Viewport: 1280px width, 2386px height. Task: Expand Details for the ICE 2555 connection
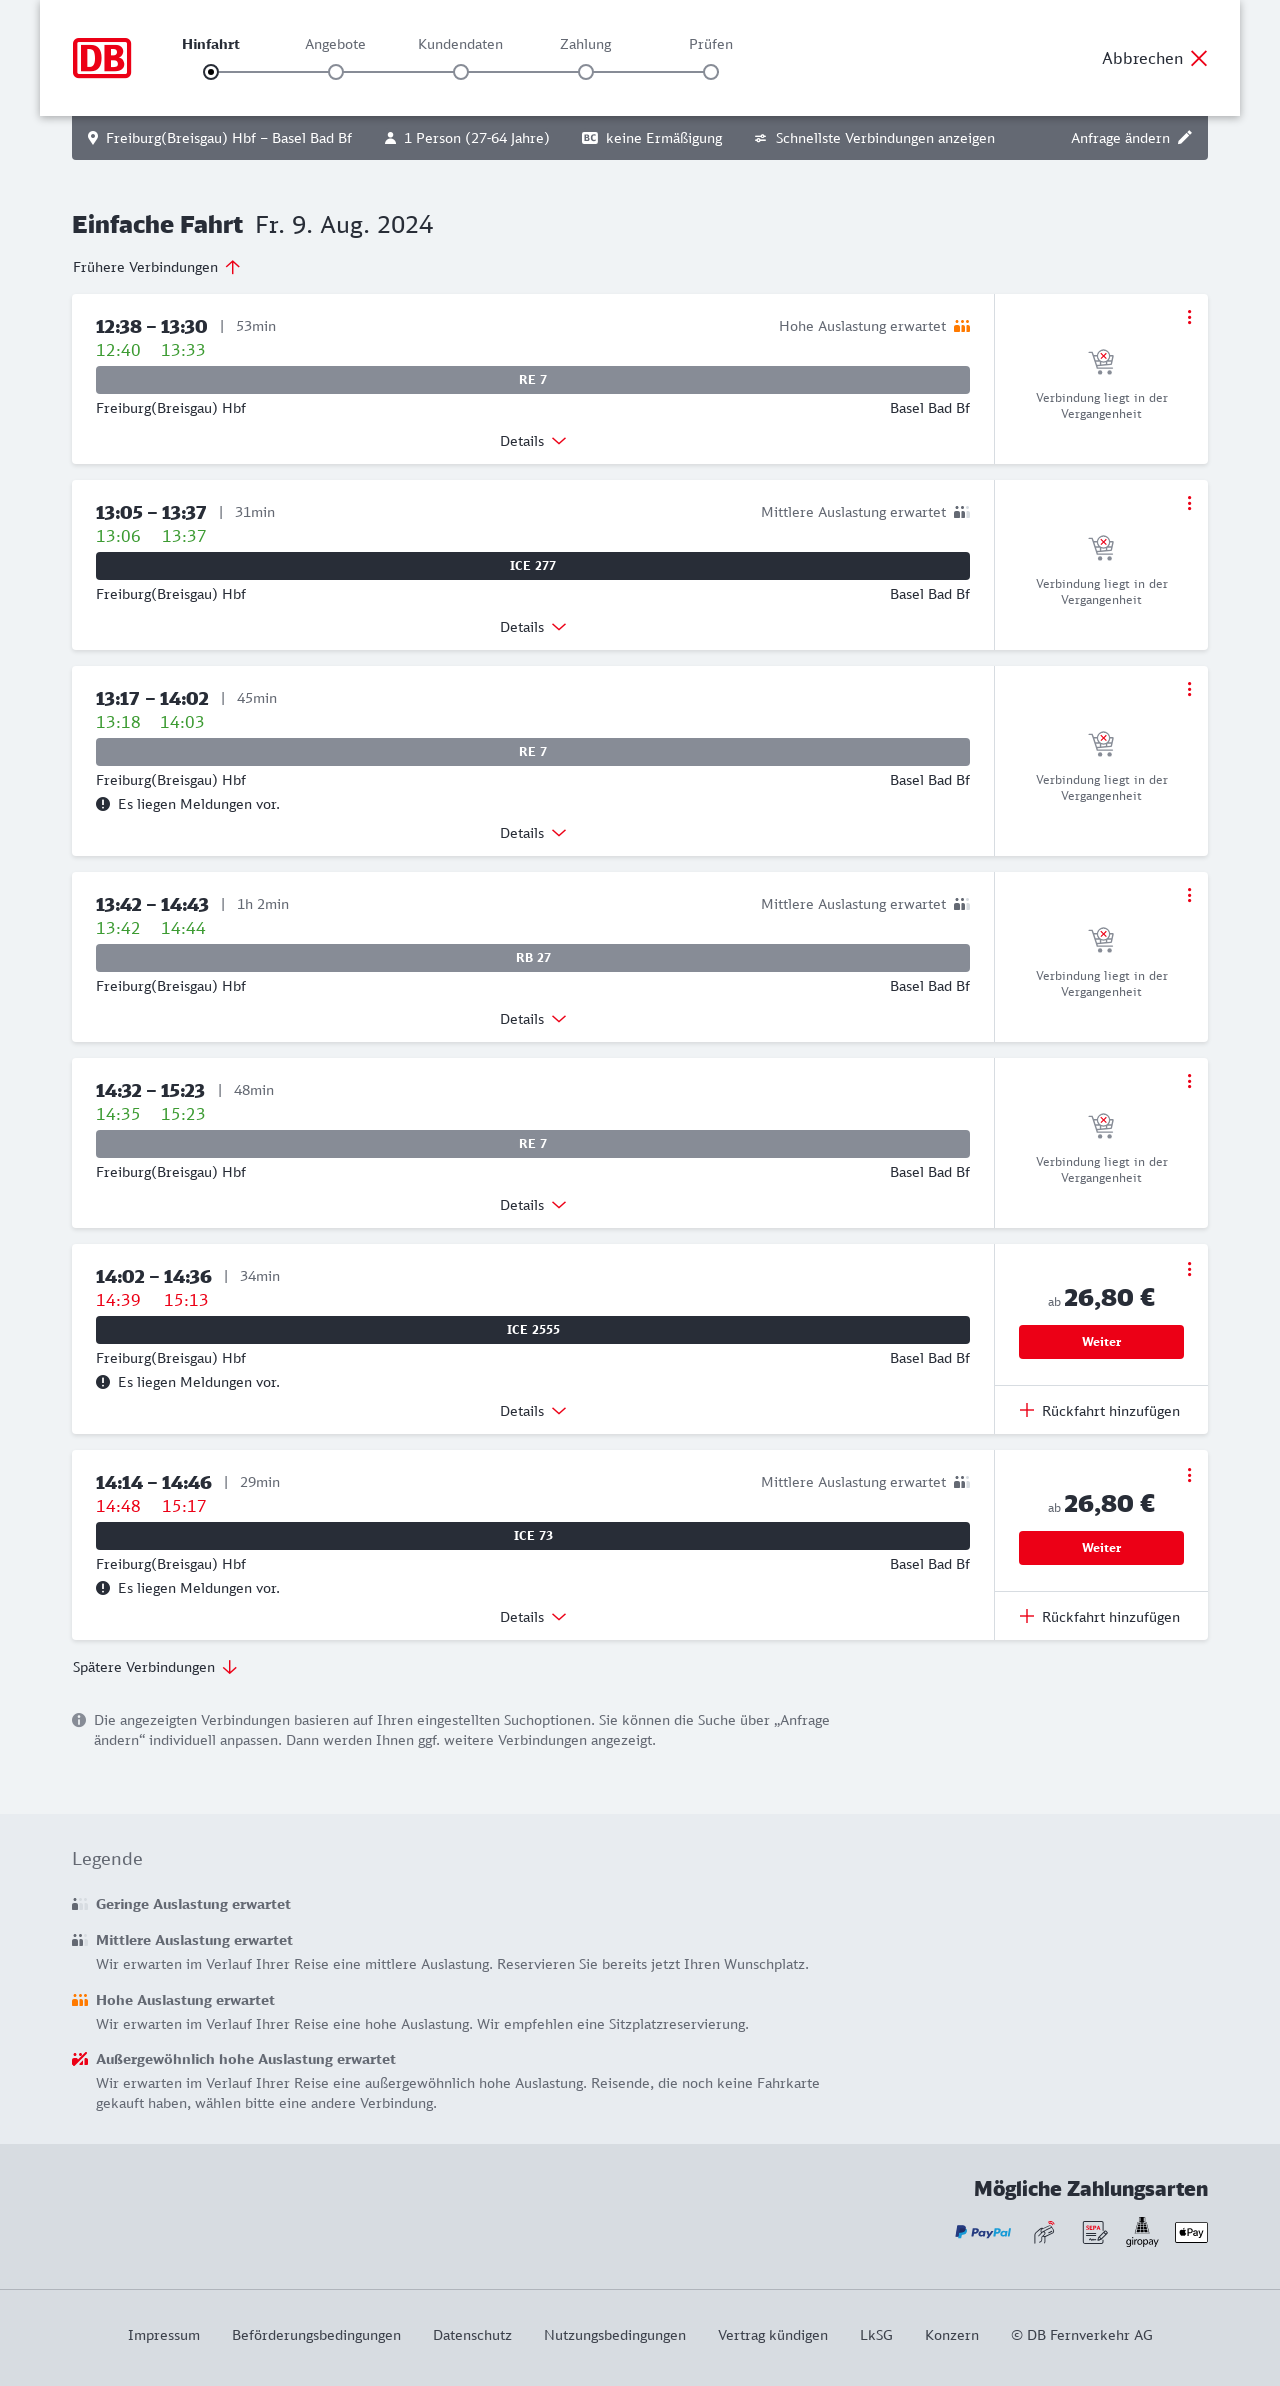coord(533,1411)
